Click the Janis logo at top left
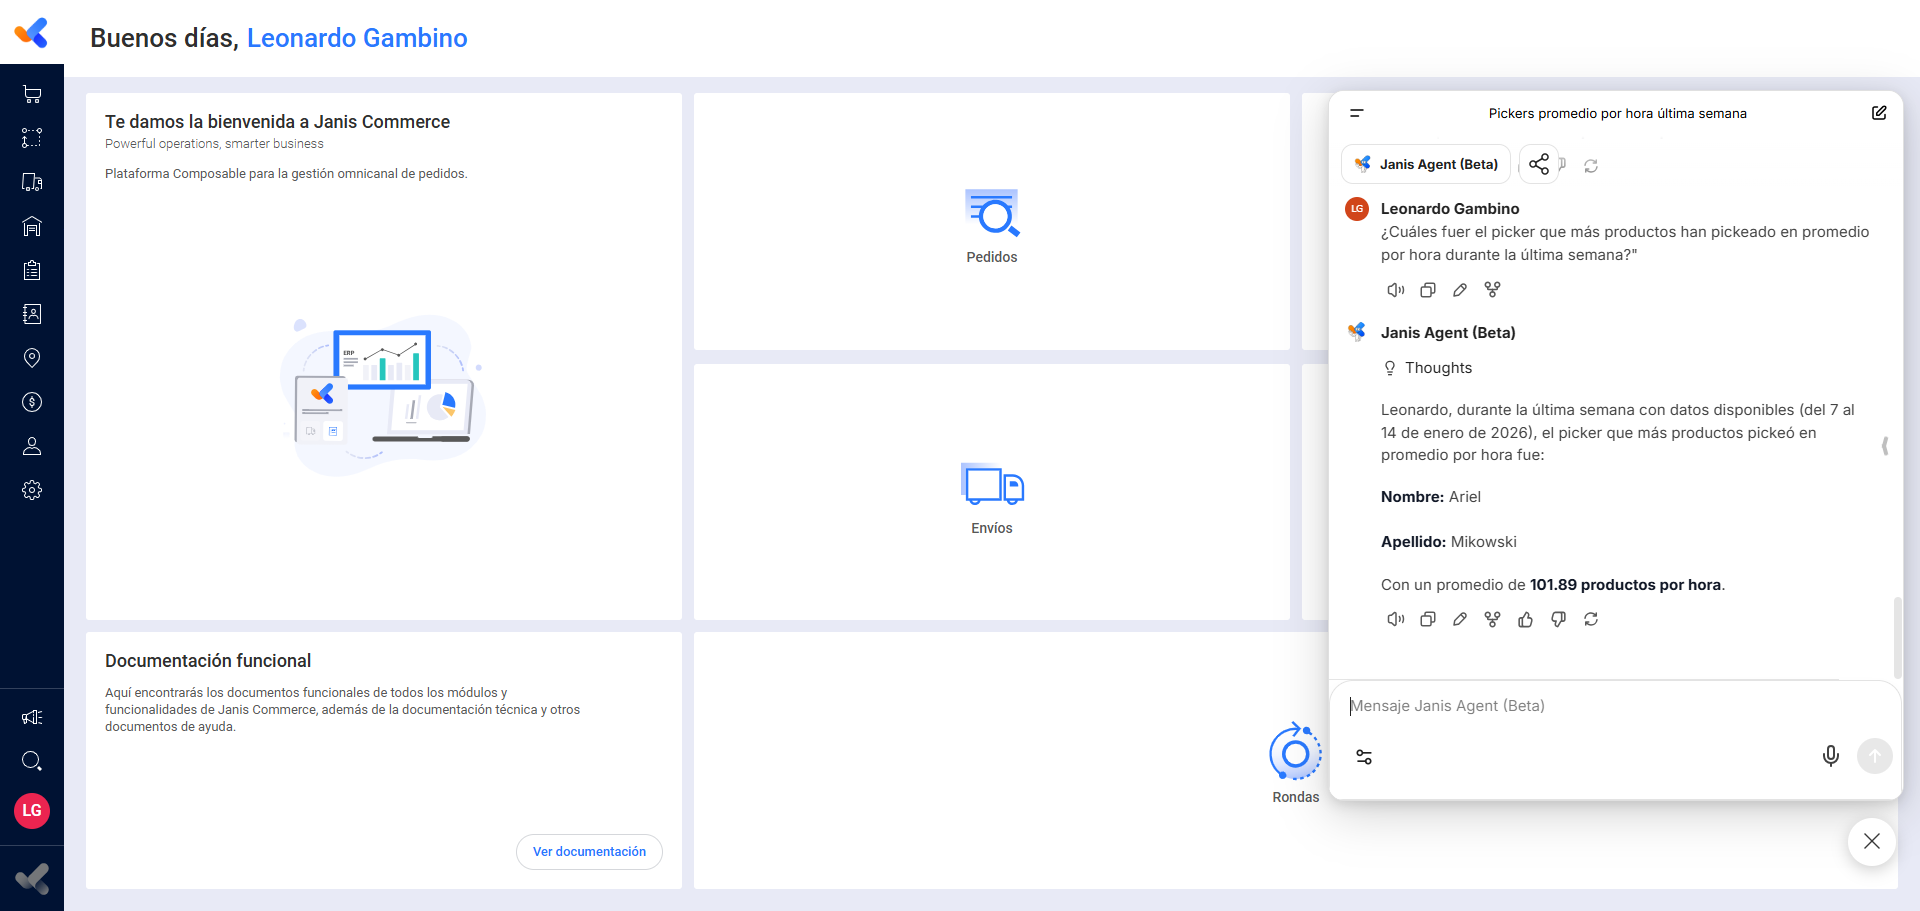1920x911 pixels. pos(32,33)
